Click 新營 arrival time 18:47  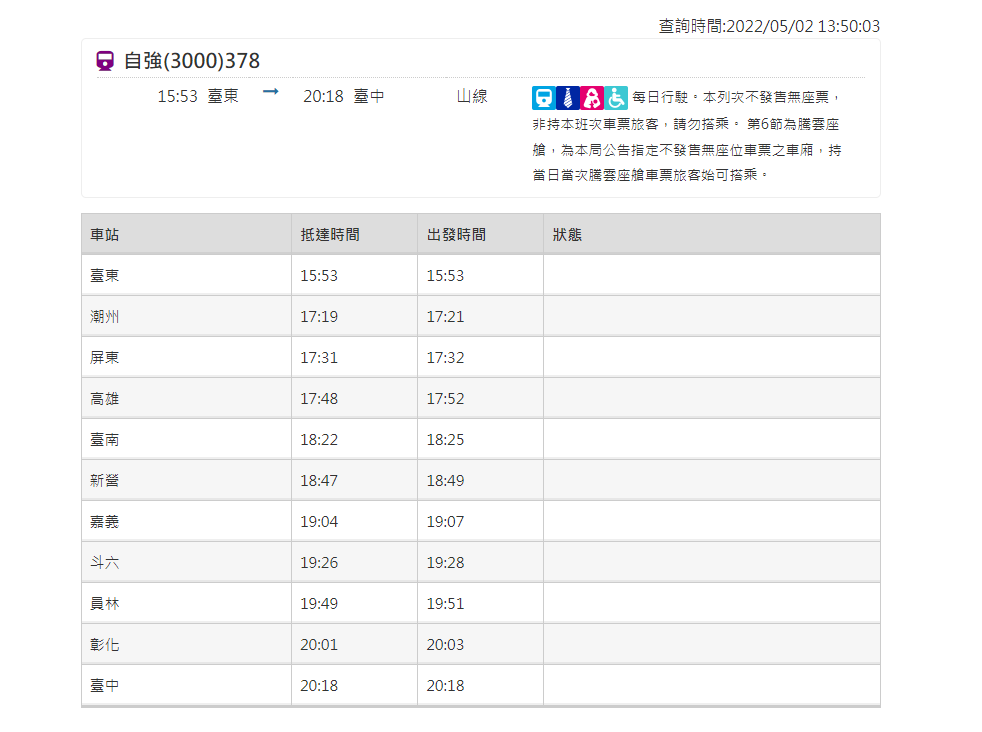[x=319, y=481]
